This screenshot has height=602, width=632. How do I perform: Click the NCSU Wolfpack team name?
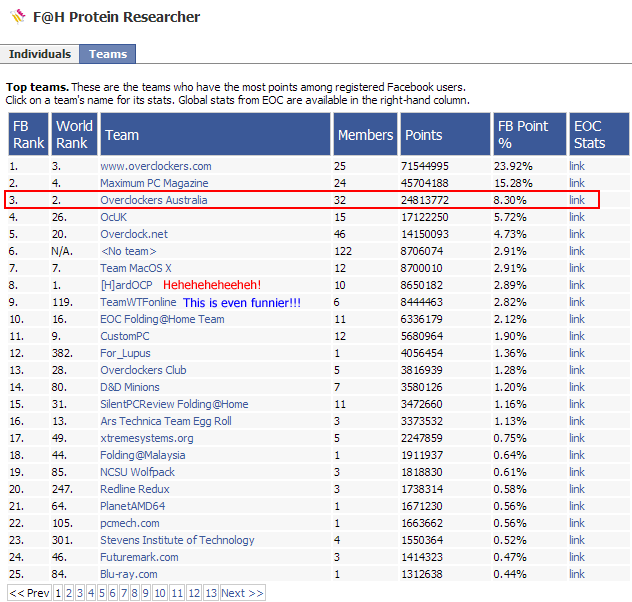(137, 472)
